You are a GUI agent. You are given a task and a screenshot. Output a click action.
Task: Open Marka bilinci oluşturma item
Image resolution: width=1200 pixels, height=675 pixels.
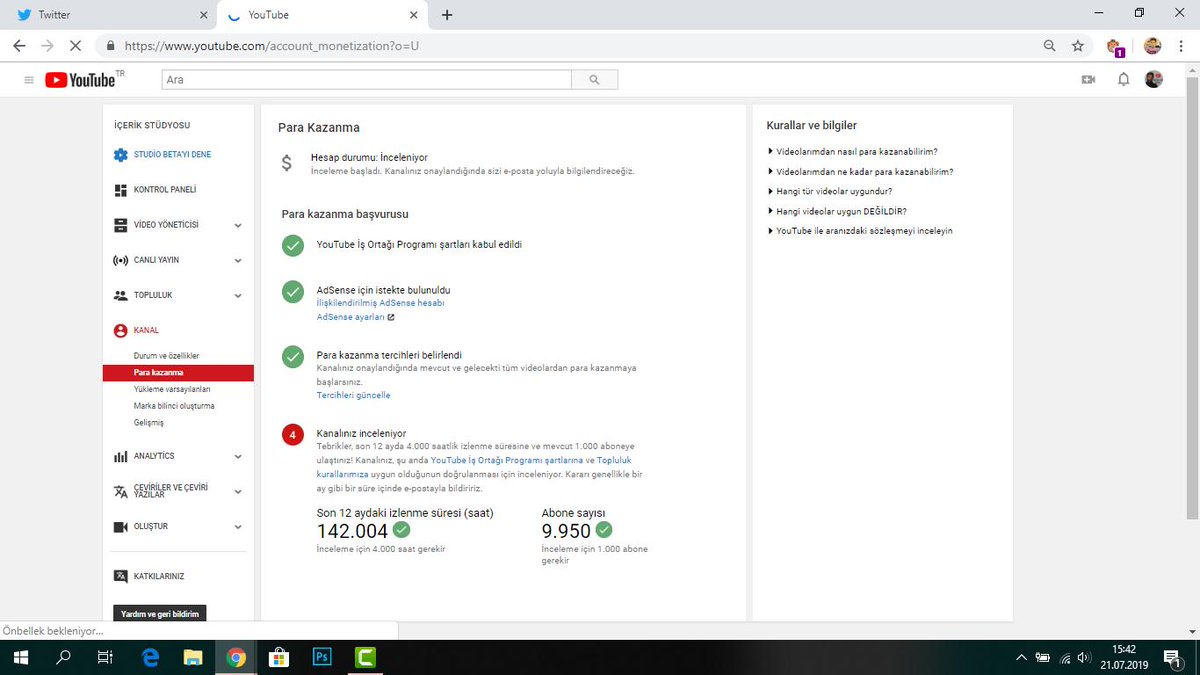(x=174, y=406)
